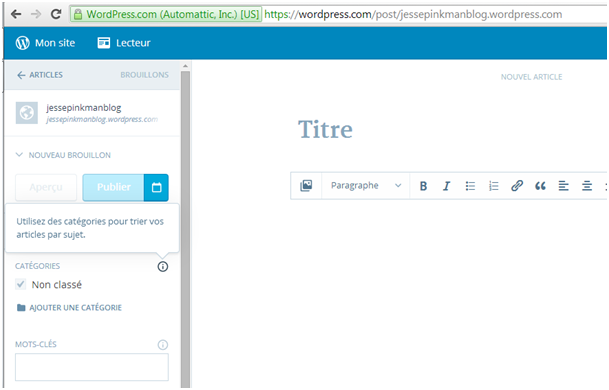Open jessepinkmanblog site name link

84,108
